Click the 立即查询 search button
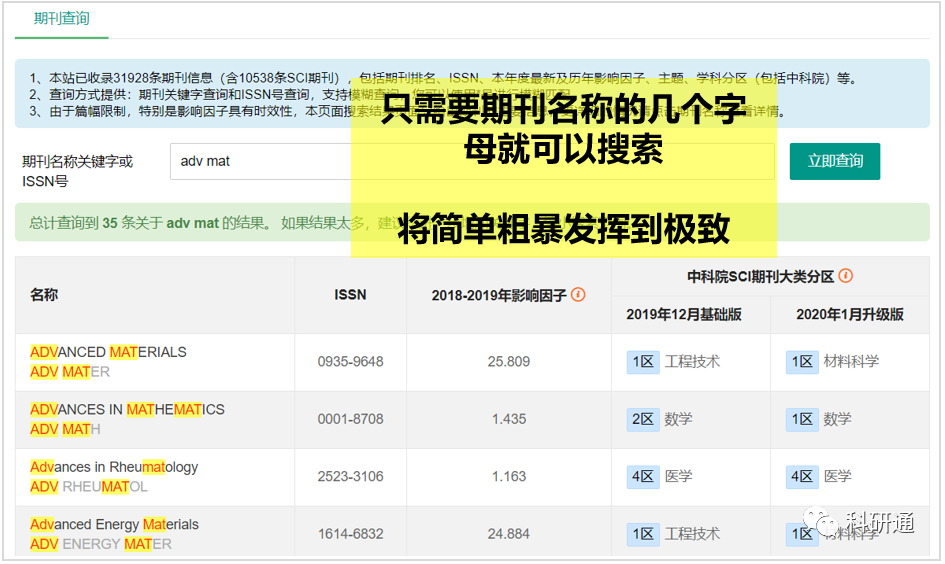Viewport: 945px width, 564px height. (x=835, y=161)
